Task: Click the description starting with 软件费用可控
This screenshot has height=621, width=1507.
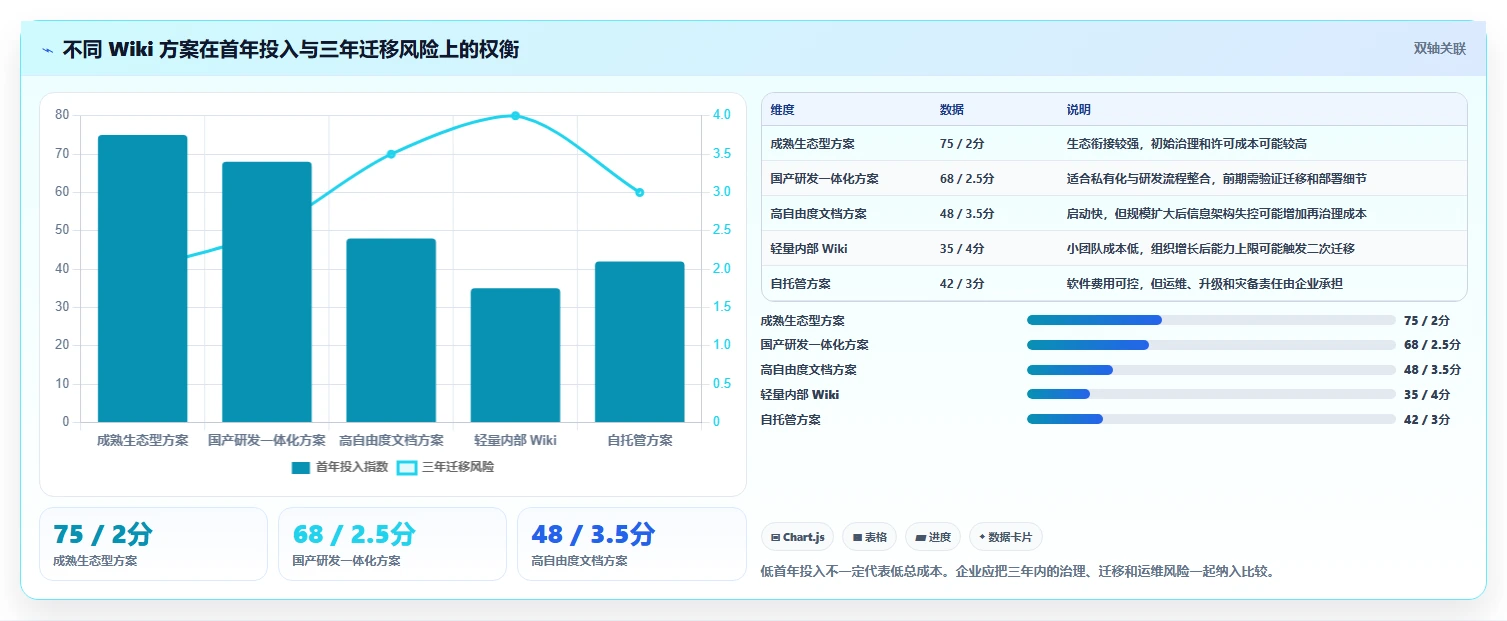Action: 1204,284
